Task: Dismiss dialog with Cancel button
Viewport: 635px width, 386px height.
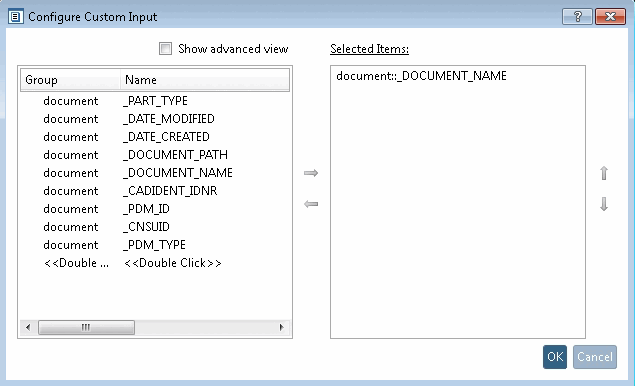Action: [595, 357]
